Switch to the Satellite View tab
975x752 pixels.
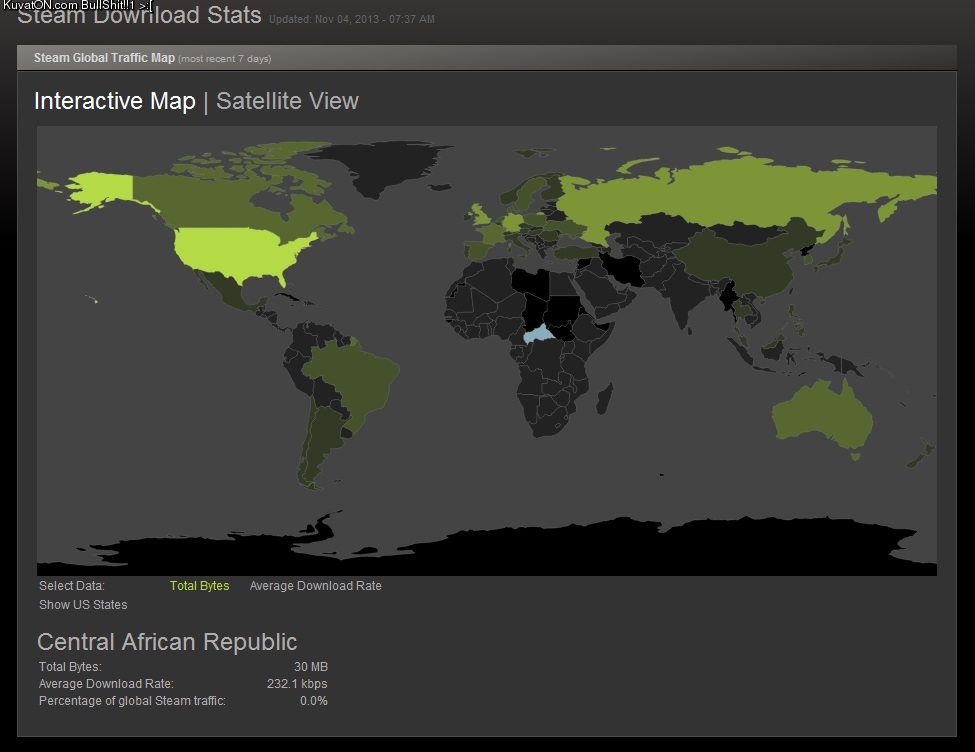pos(287,101)
